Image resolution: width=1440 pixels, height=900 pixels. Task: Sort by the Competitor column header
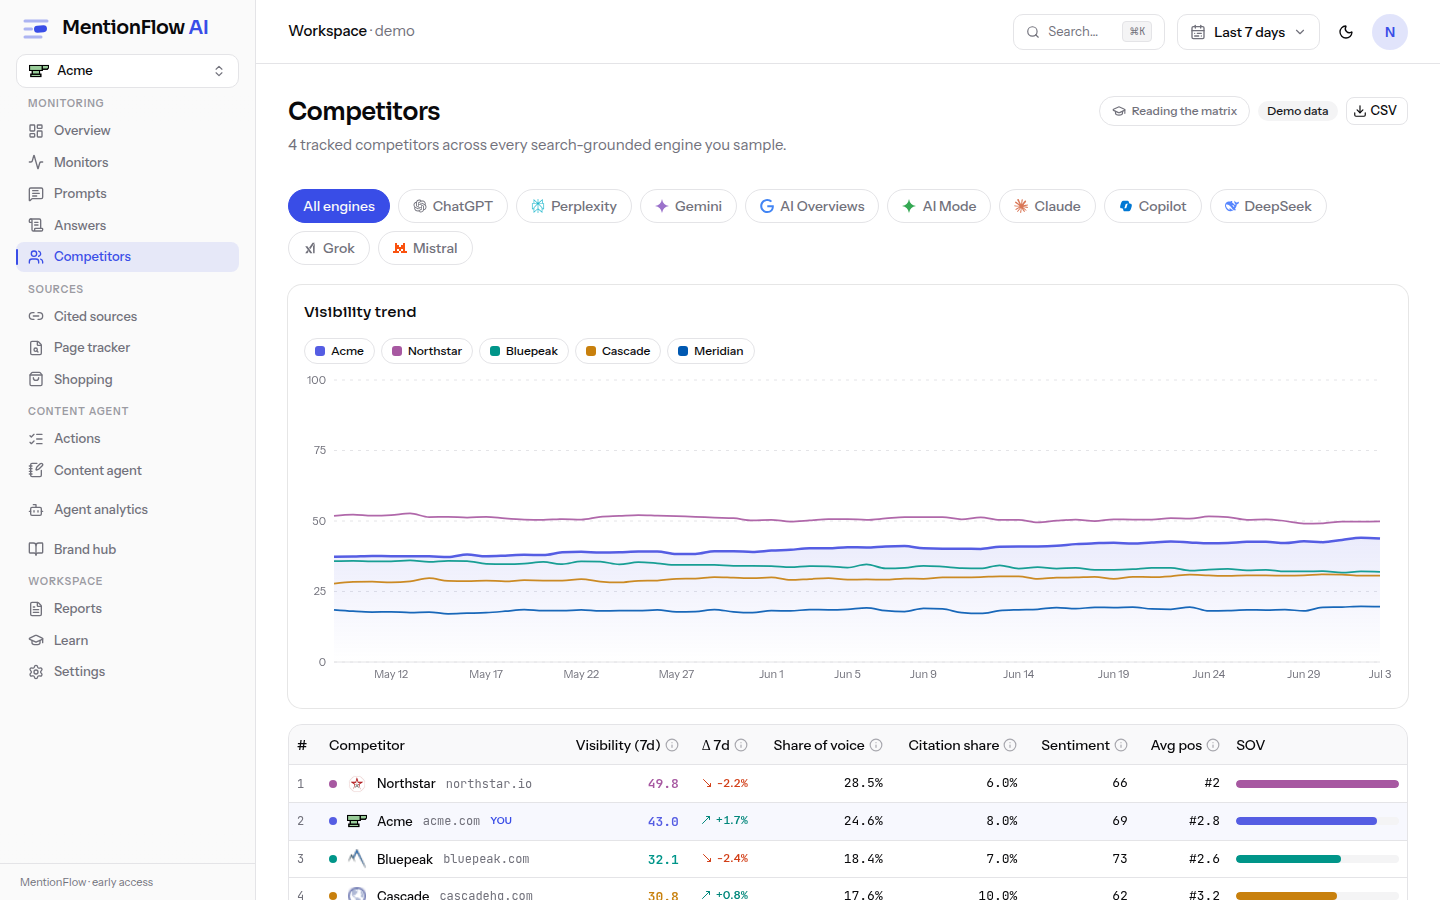click(366, 745)
